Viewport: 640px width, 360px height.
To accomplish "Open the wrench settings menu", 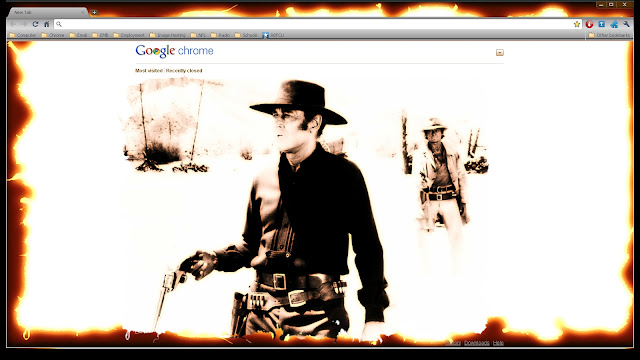I will (626, 24).
